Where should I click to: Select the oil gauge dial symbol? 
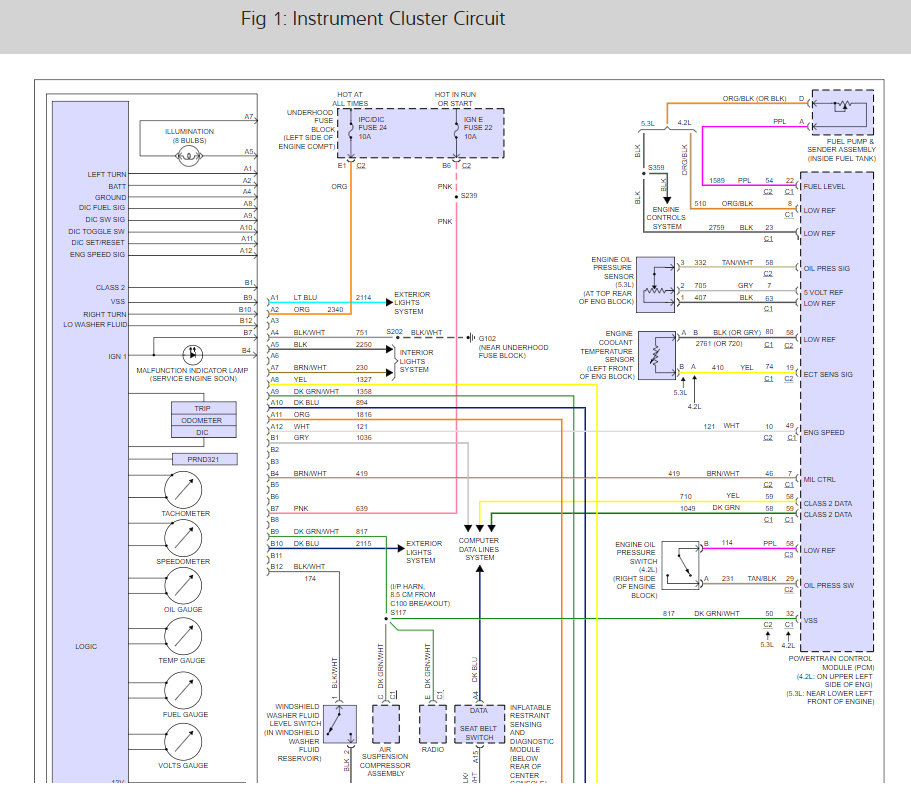(183, 586)
